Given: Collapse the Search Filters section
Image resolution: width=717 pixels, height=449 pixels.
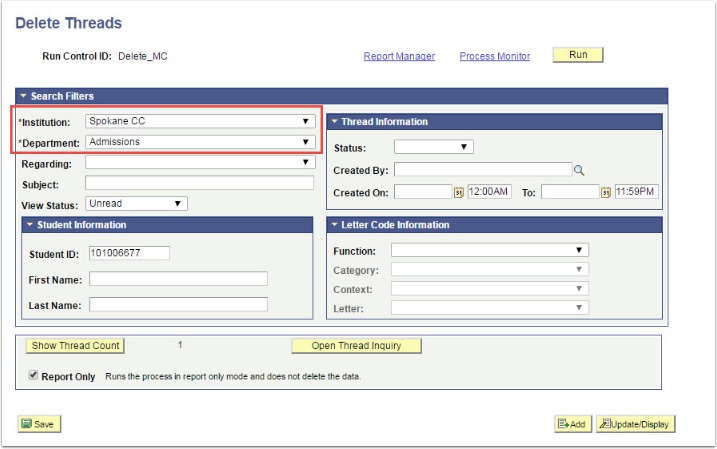Looking at the screenshot, I should (x=24, y=96).
